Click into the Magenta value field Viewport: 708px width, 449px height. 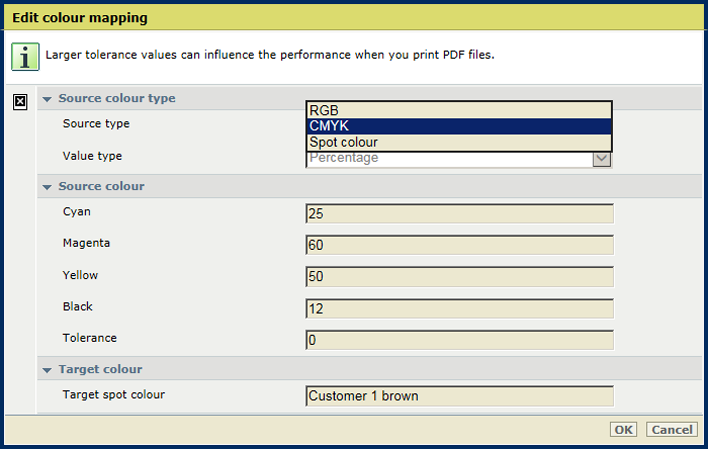459,245
